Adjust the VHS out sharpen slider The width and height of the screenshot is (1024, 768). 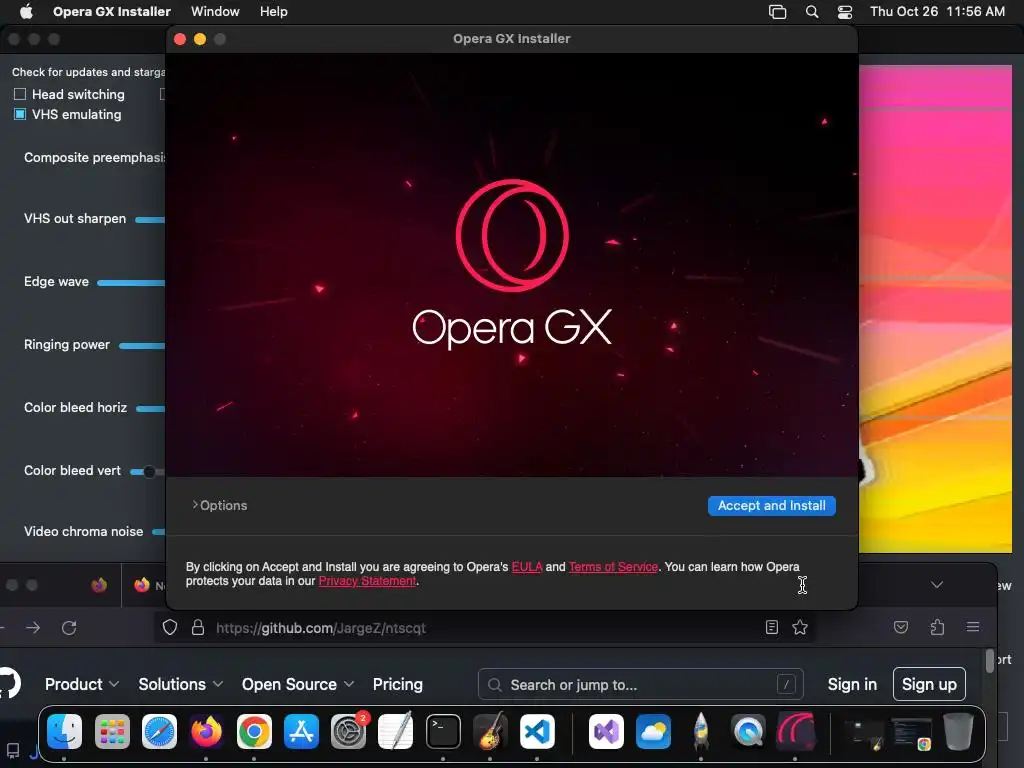coord(150,219)
